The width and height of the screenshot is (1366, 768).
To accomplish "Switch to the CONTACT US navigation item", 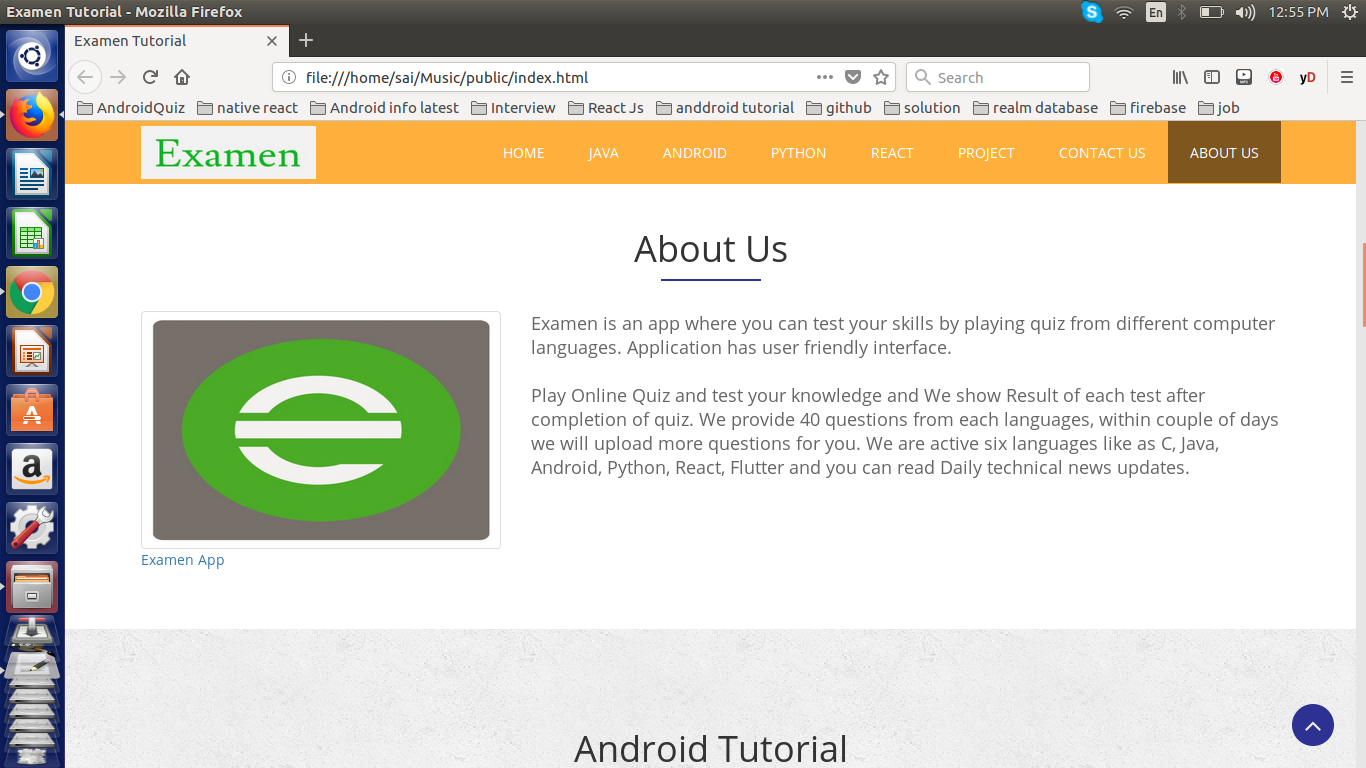I will tap(1102, 152).
